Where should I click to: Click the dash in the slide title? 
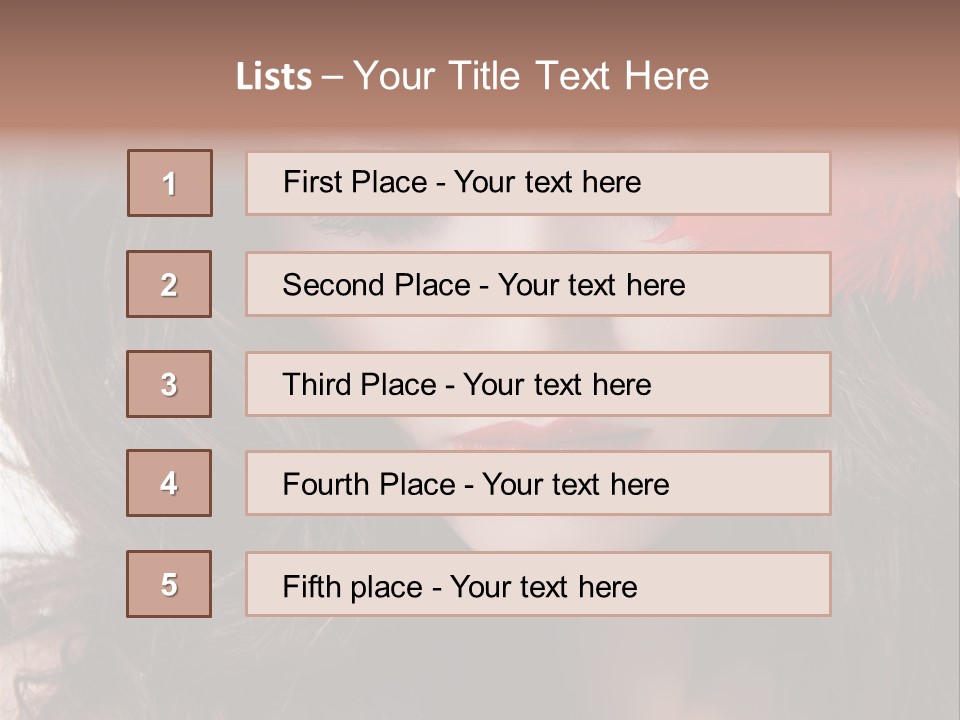click(x=332, y=78)
